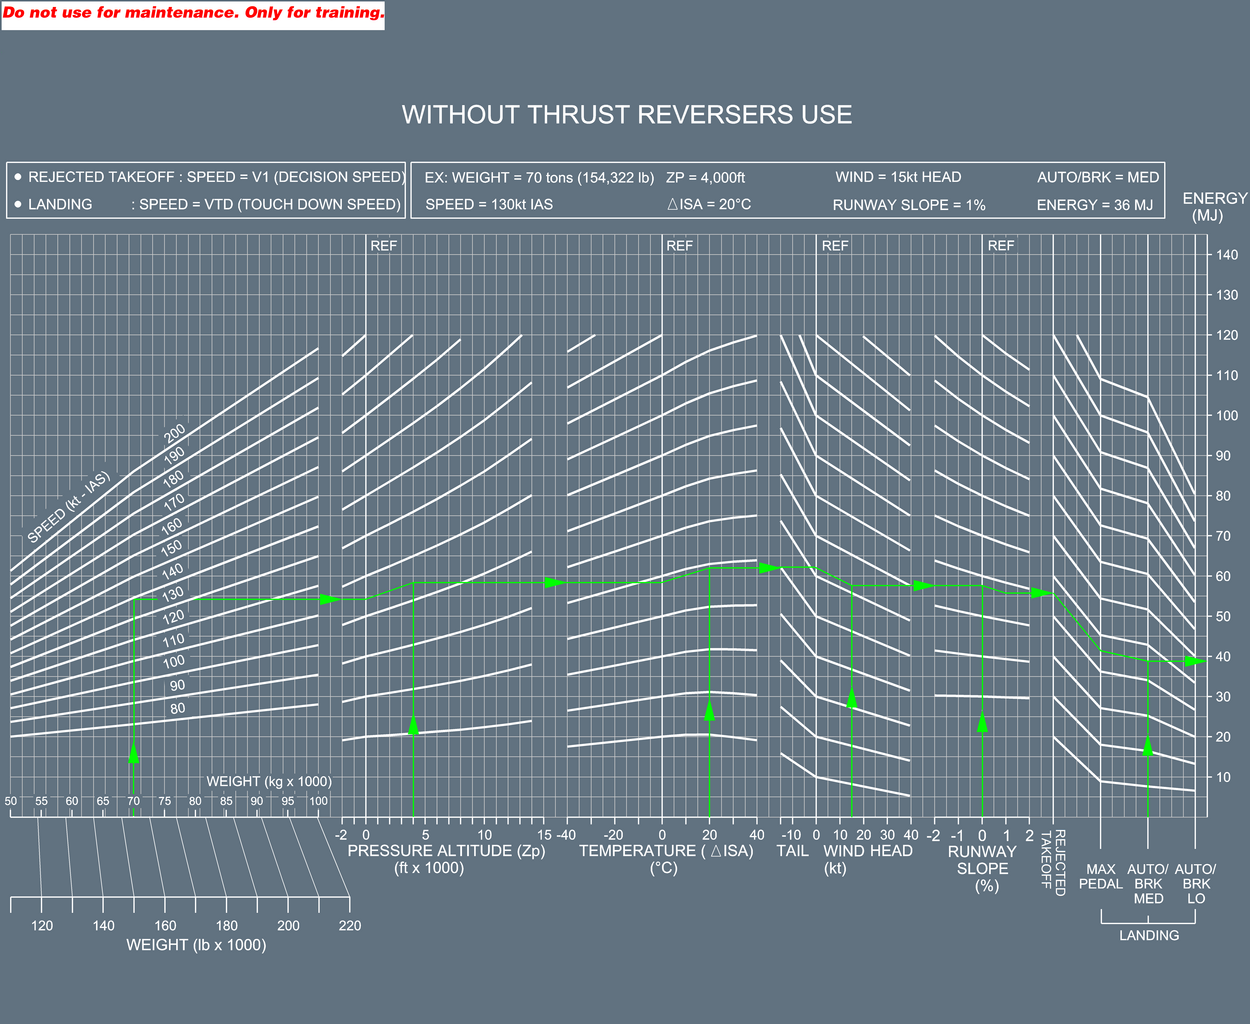
Task: Click the green right arrow pointing at 40 MJ
Action: (x=1194, y=661)
